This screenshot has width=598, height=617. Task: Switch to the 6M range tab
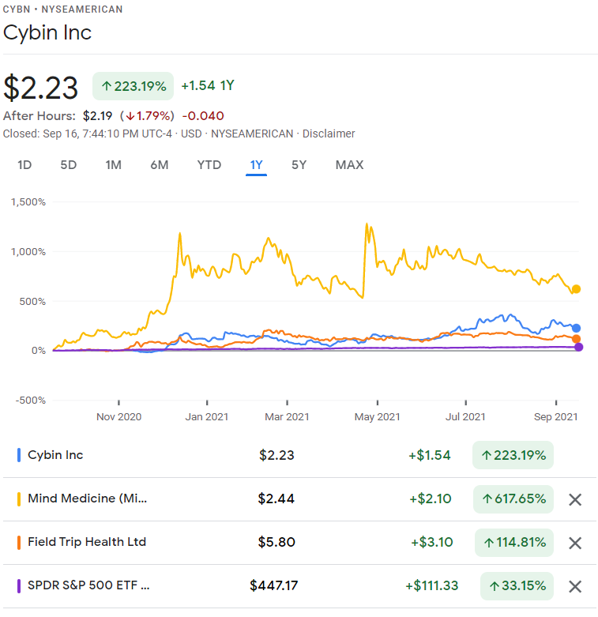(159, 165)
